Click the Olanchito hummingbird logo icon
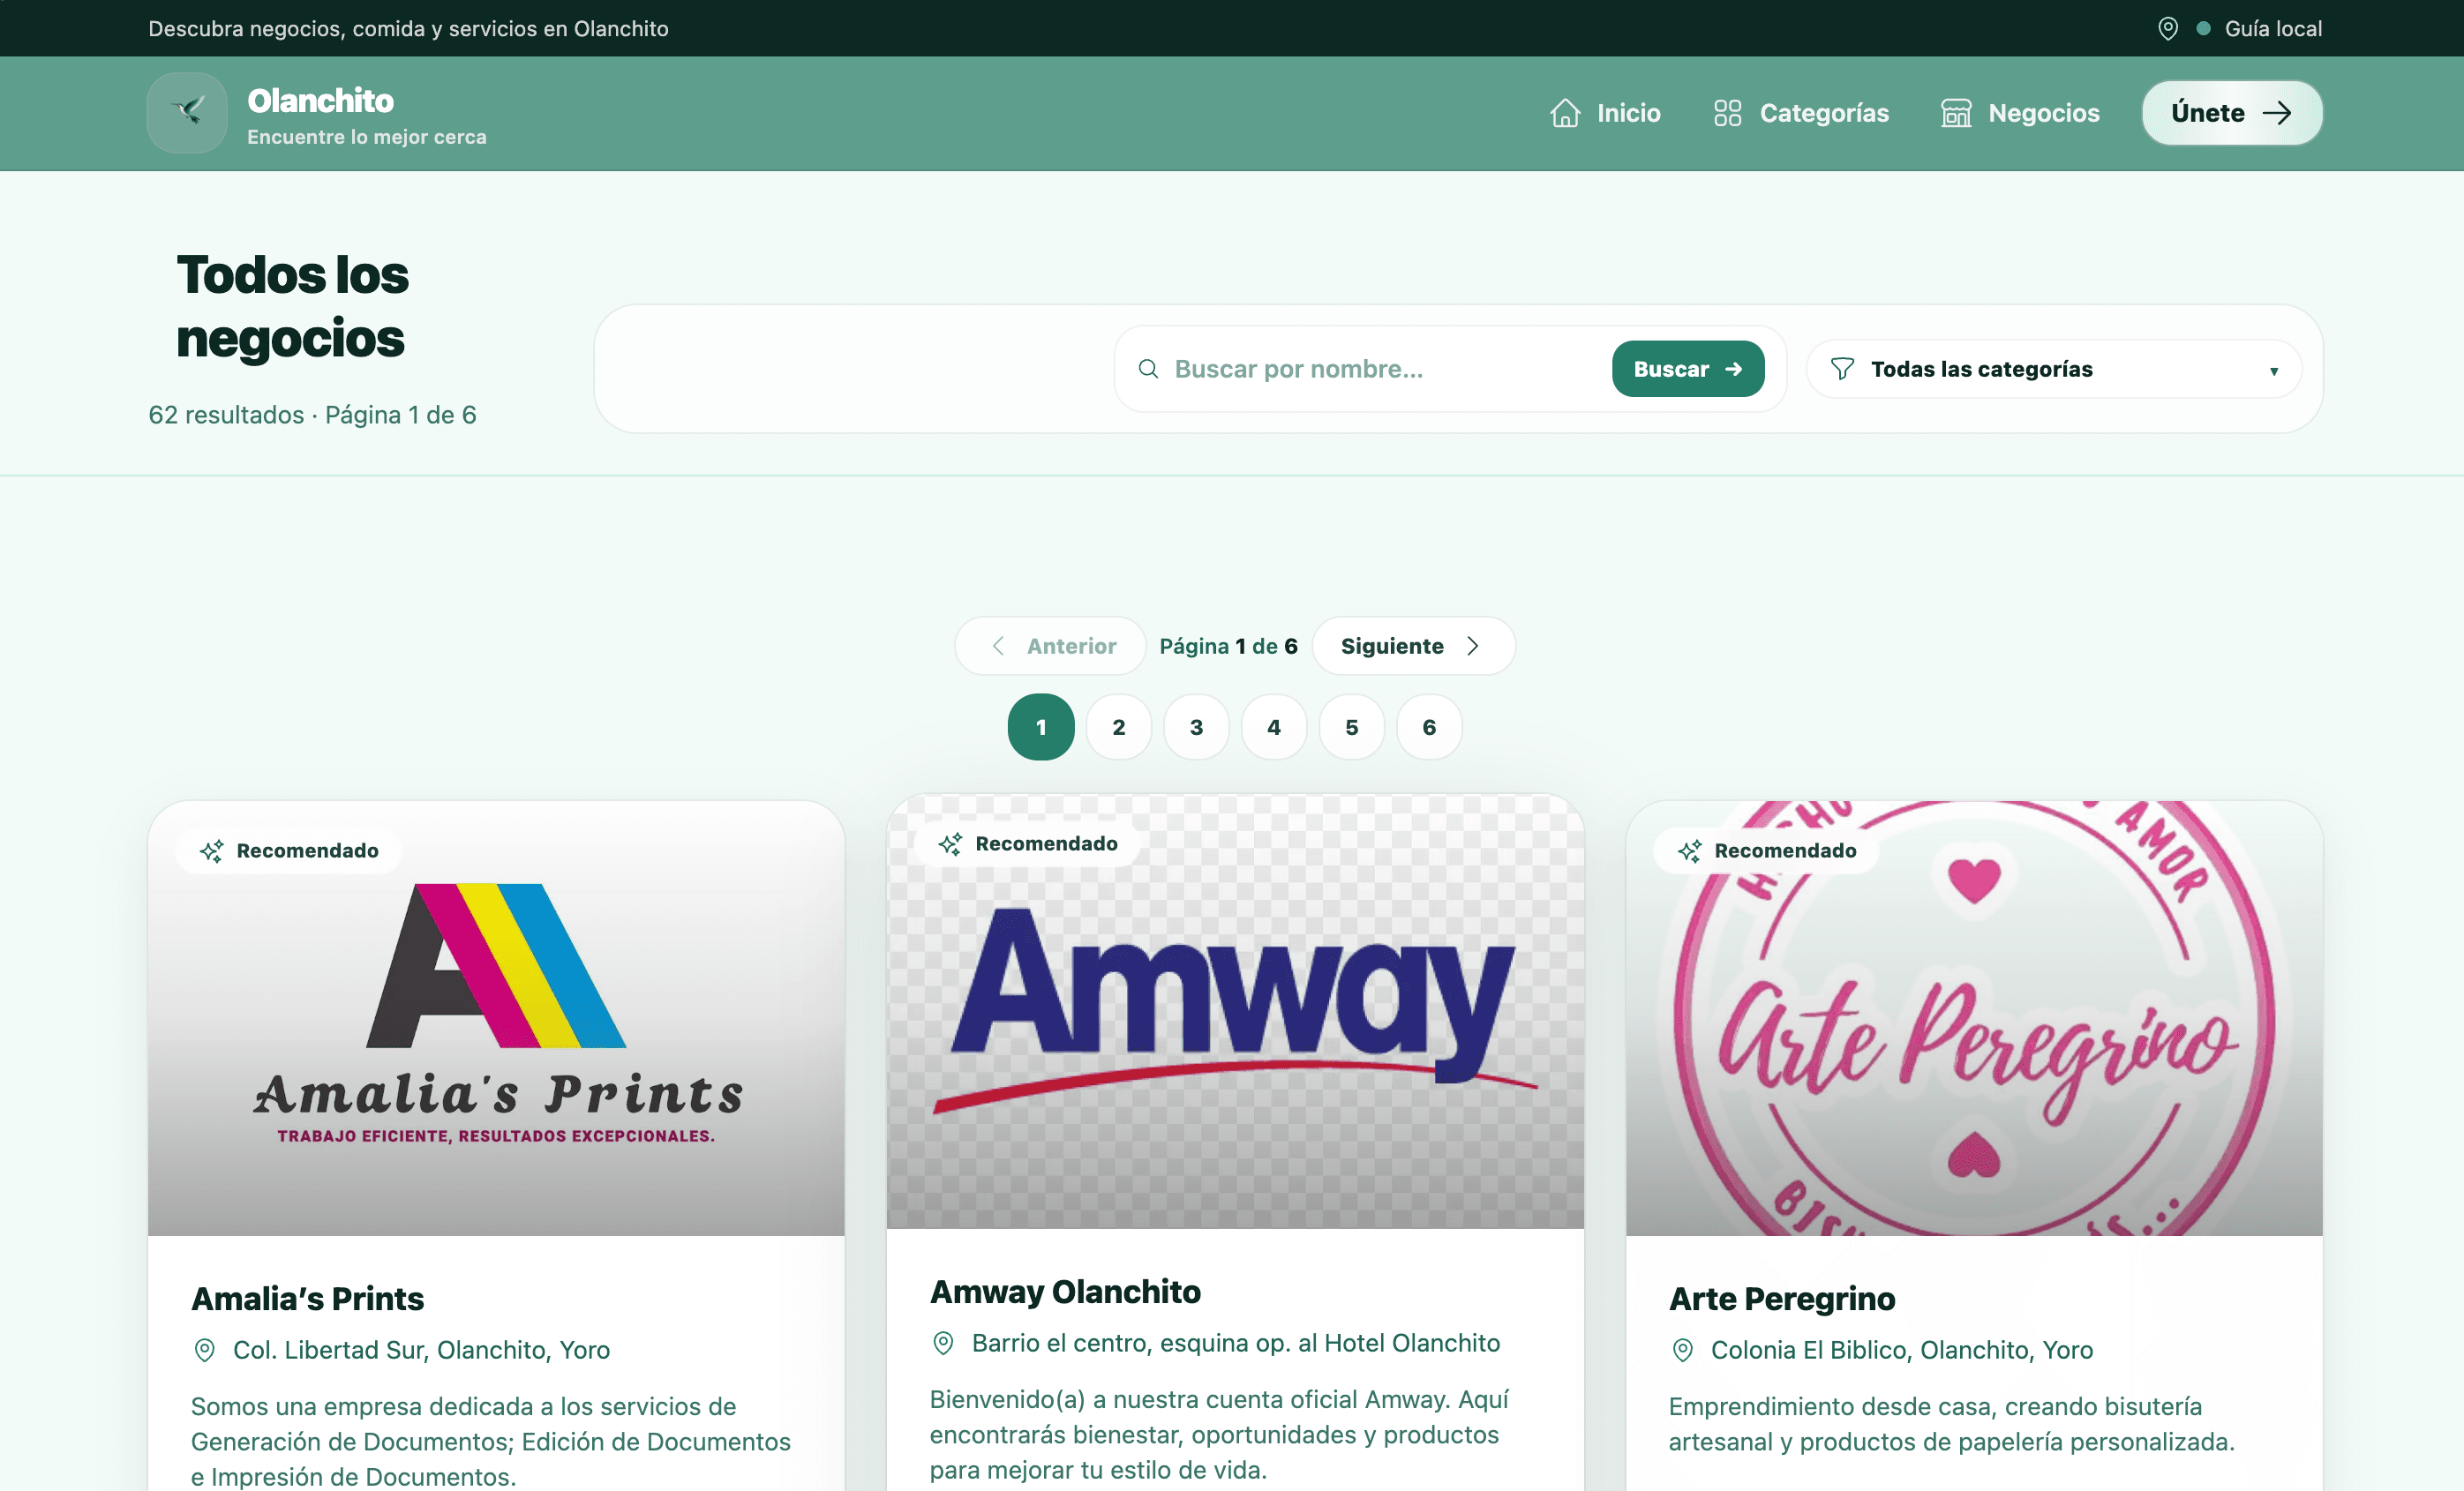Image resolution: width=2464 pixels, height=1491 pixels. 187,112
